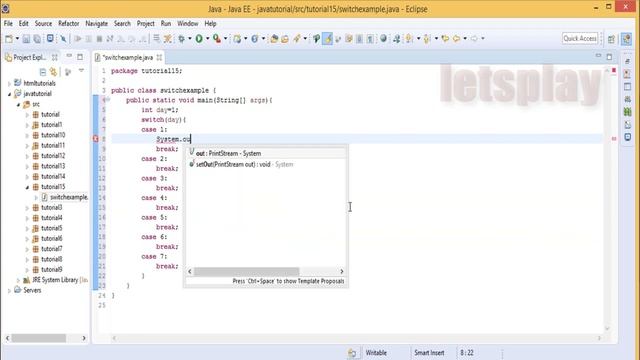Select the switchexample.java editor tab
Viewport: 640px width, 360px height.
(128, 58)
